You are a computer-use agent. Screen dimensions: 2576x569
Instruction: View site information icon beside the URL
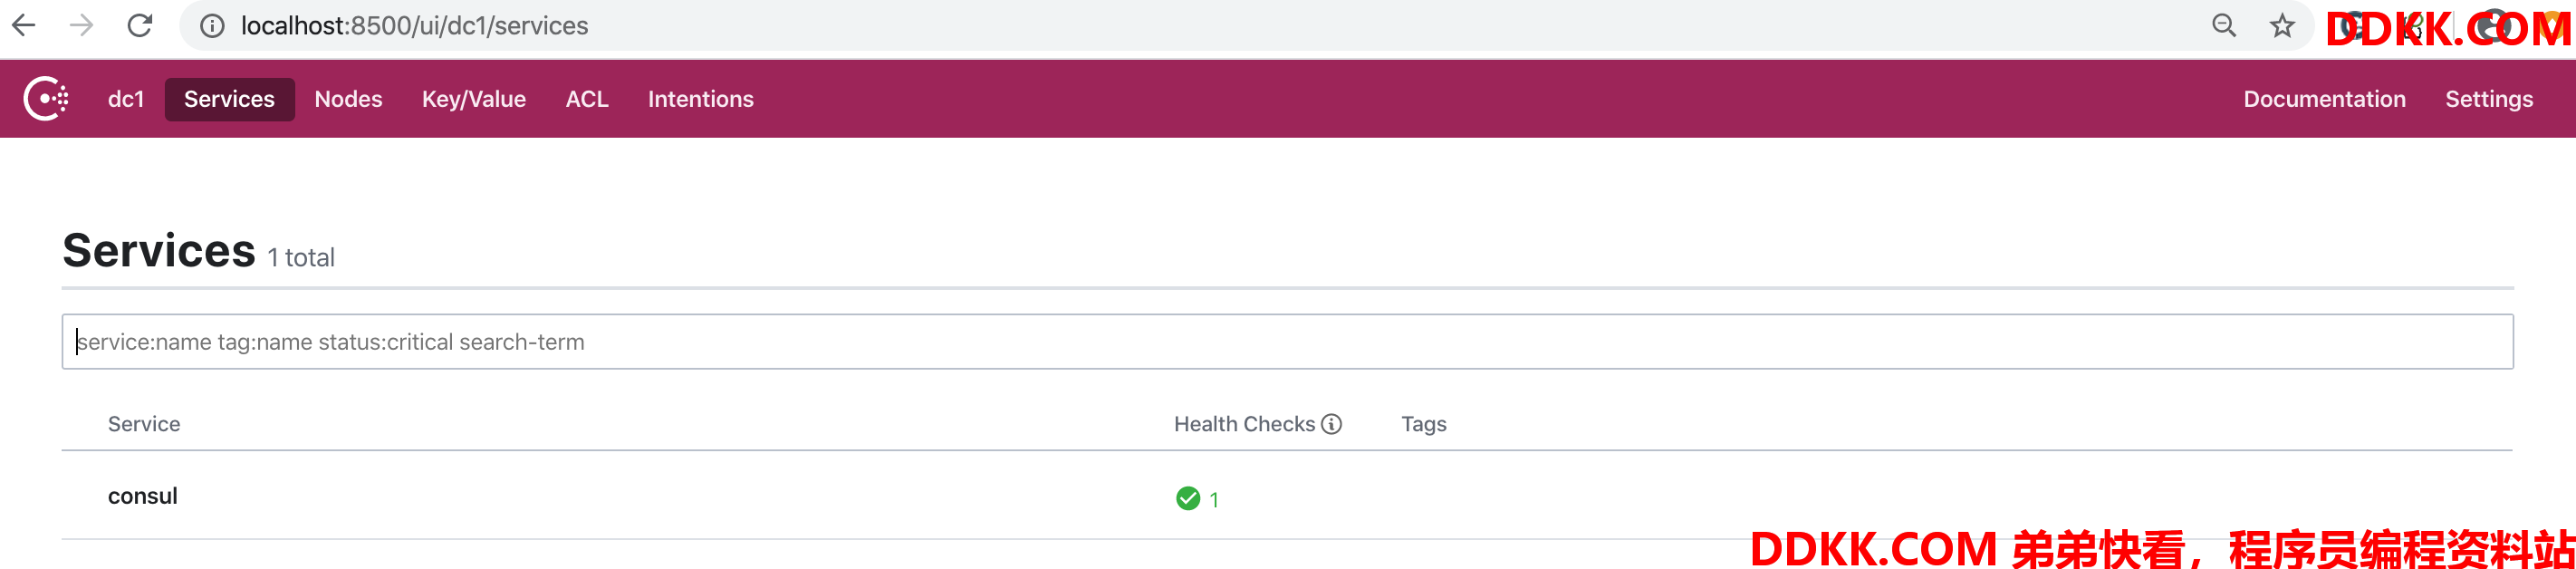[x=212, y=26]
